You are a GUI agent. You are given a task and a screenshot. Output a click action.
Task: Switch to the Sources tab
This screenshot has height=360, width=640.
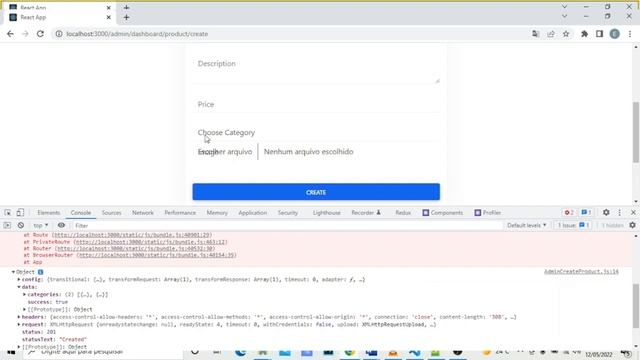coord(111,213)
